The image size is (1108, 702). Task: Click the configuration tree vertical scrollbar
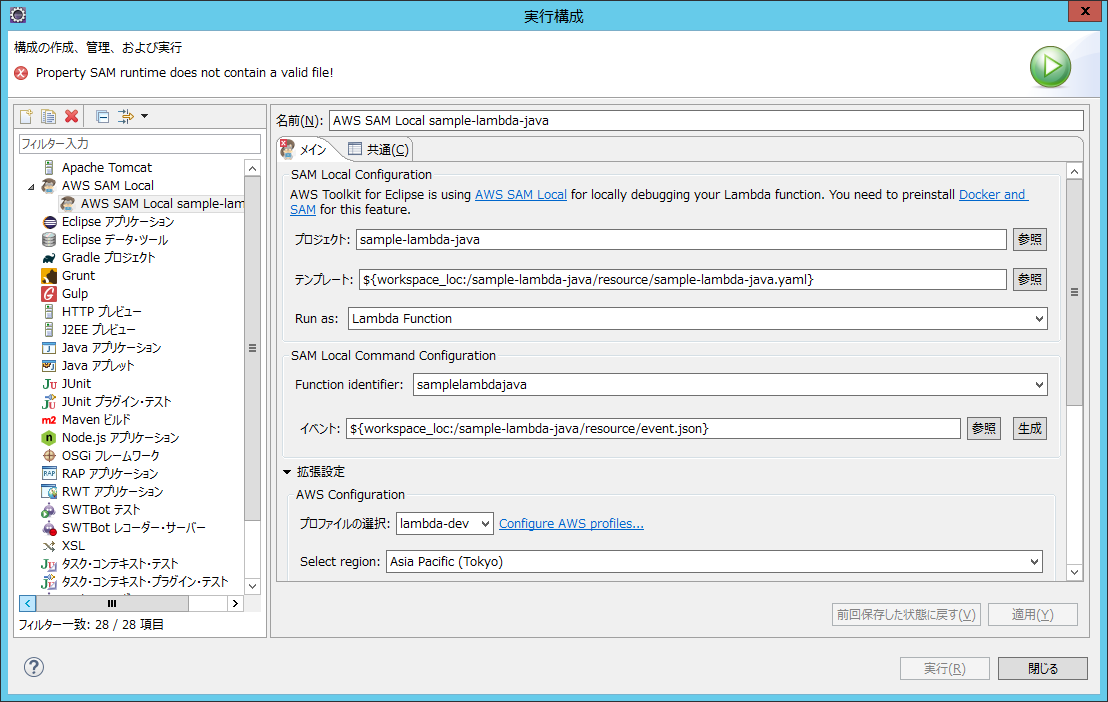(x=252, y=348)
